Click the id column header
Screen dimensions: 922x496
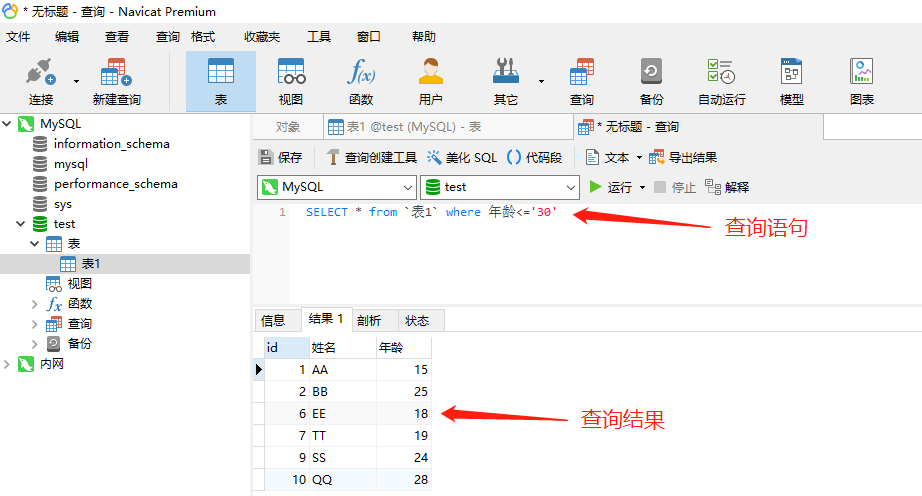(x=287, y=348)
